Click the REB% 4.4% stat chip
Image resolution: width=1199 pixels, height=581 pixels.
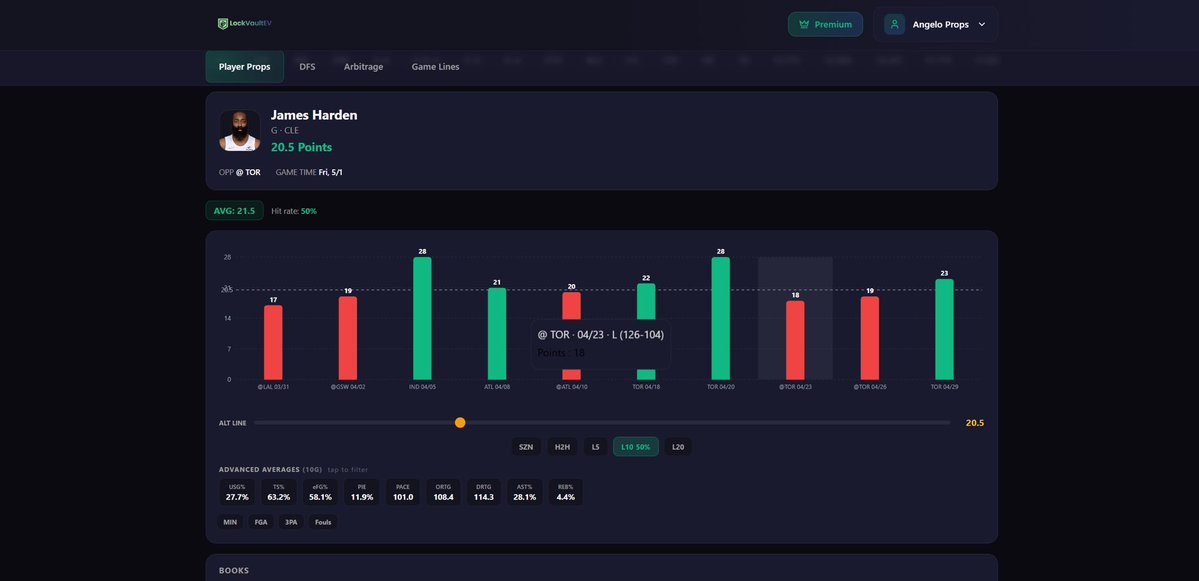tap(566, 492)
